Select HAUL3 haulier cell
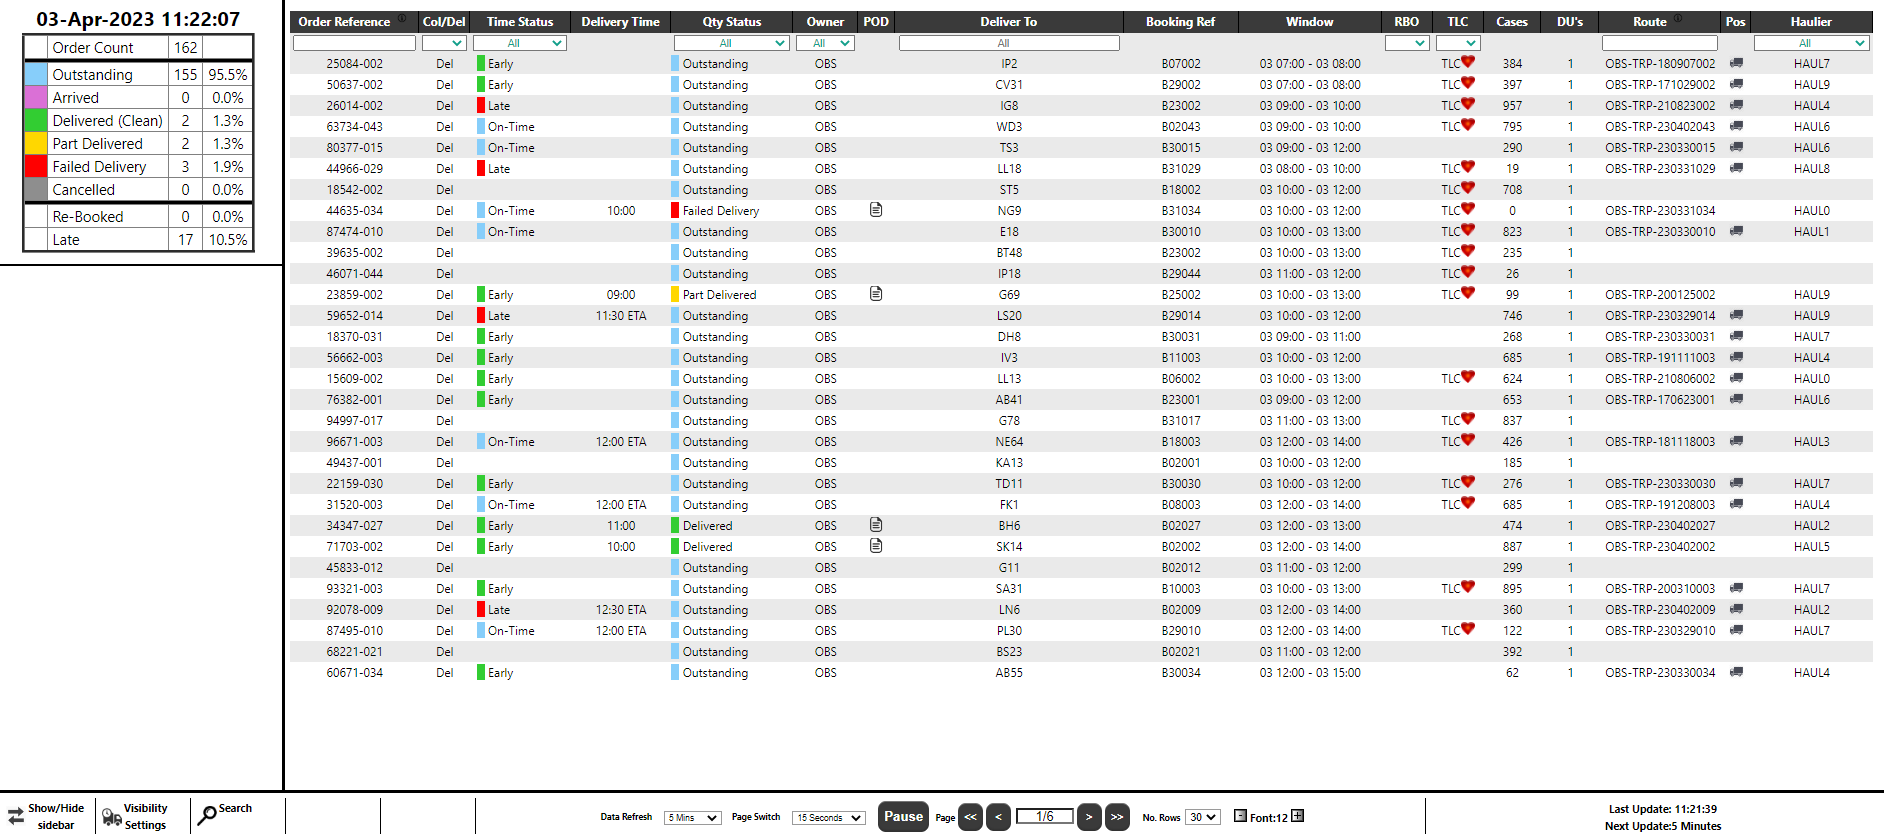Image resolution: width=1884 pixels, height=834 pixels. (1811, 441)
